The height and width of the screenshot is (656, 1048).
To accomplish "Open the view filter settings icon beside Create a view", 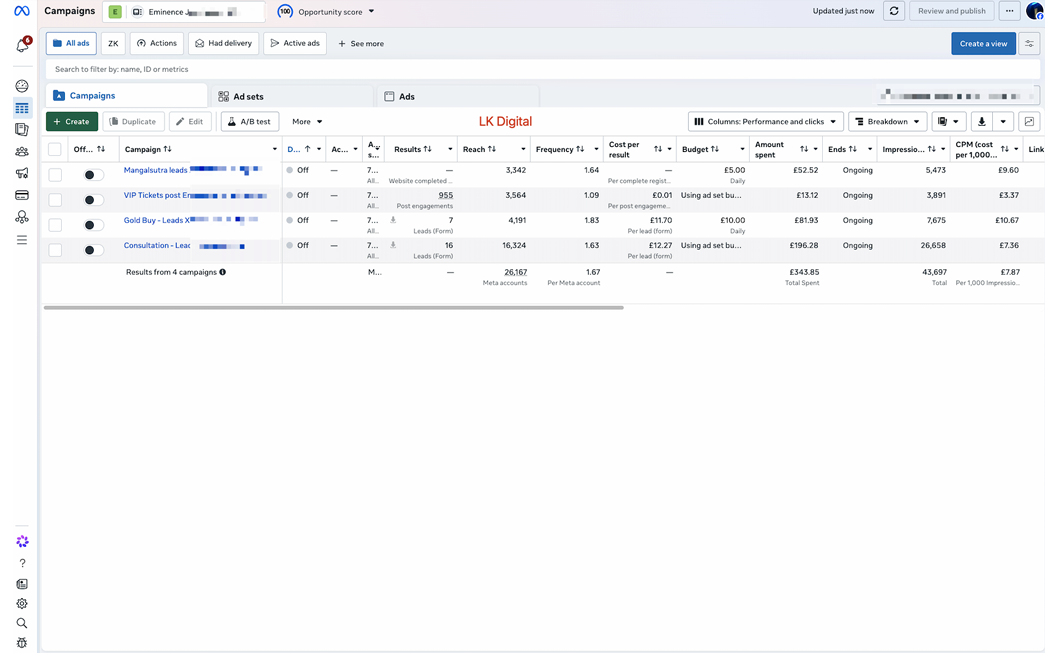I will tap(1029, 44).
